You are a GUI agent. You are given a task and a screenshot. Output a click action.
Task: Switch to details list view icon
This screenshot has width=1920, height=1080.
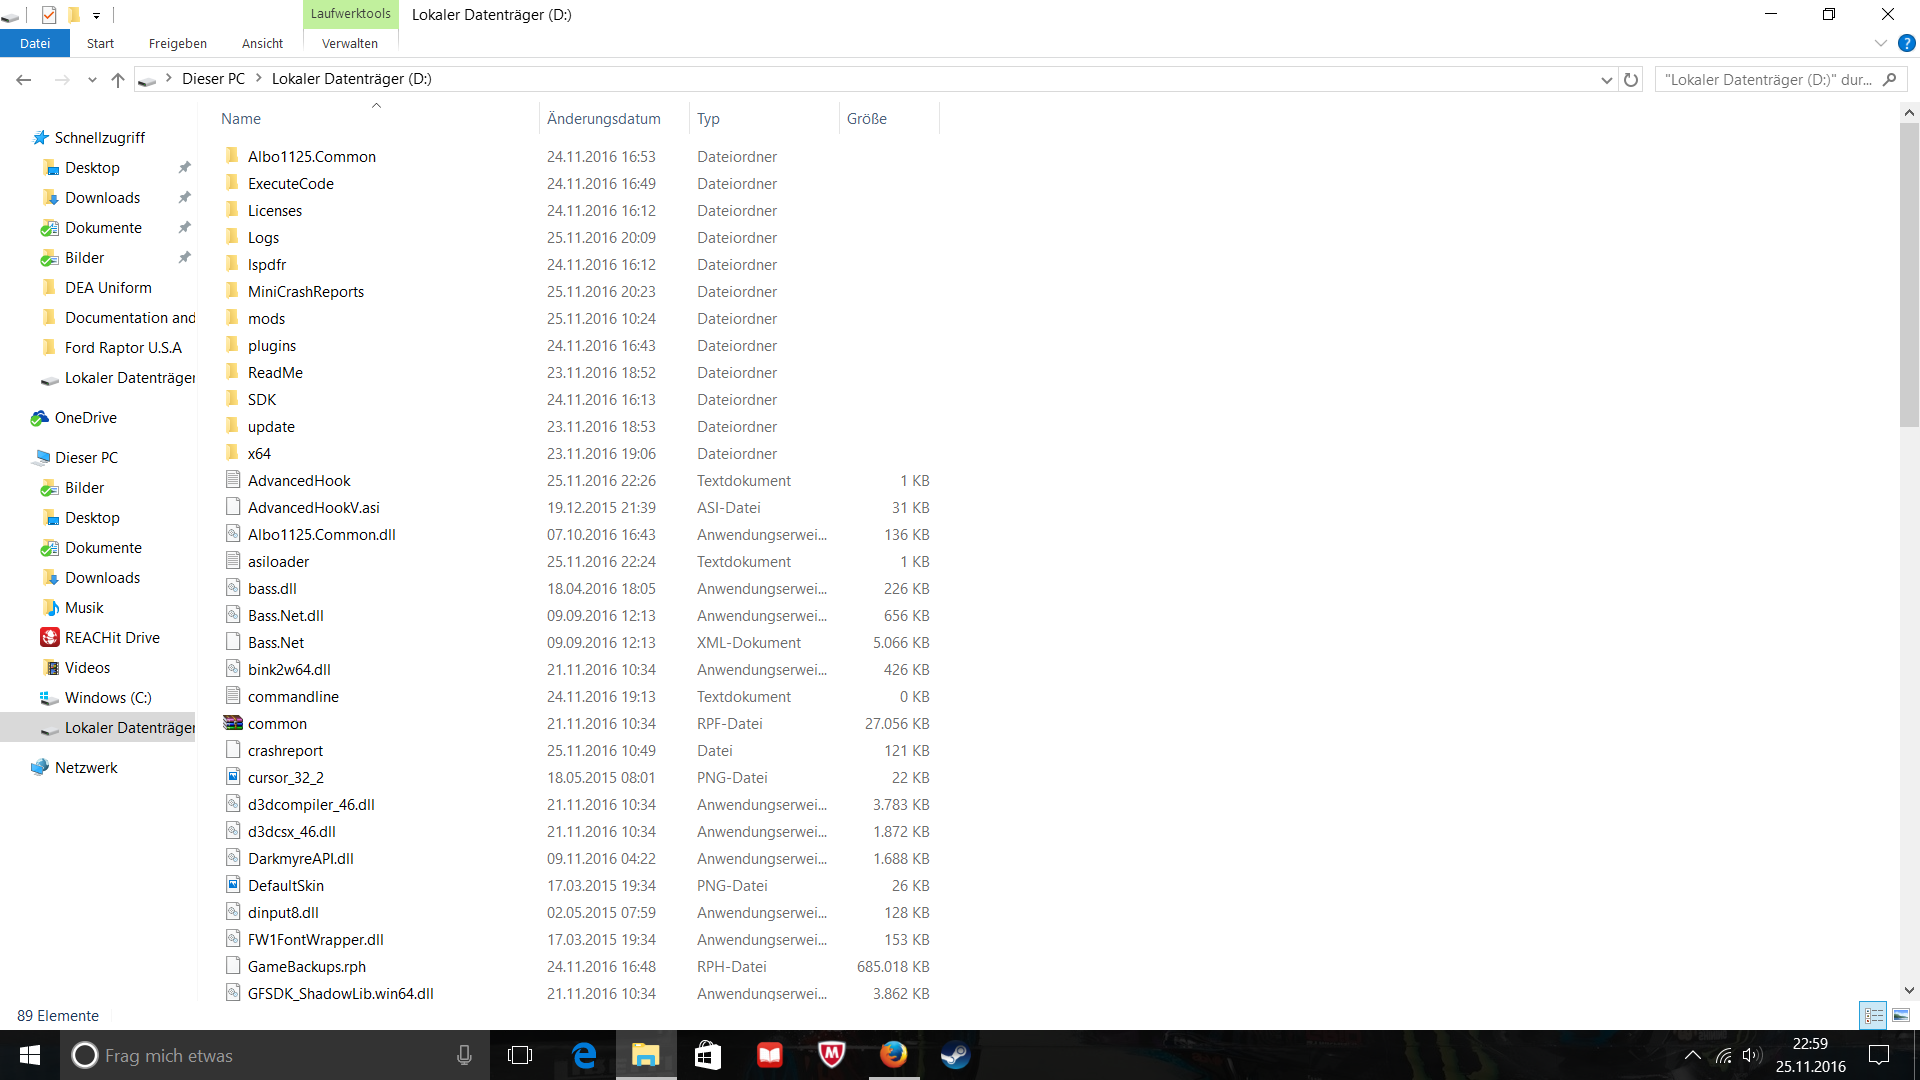(1873, 1015)
